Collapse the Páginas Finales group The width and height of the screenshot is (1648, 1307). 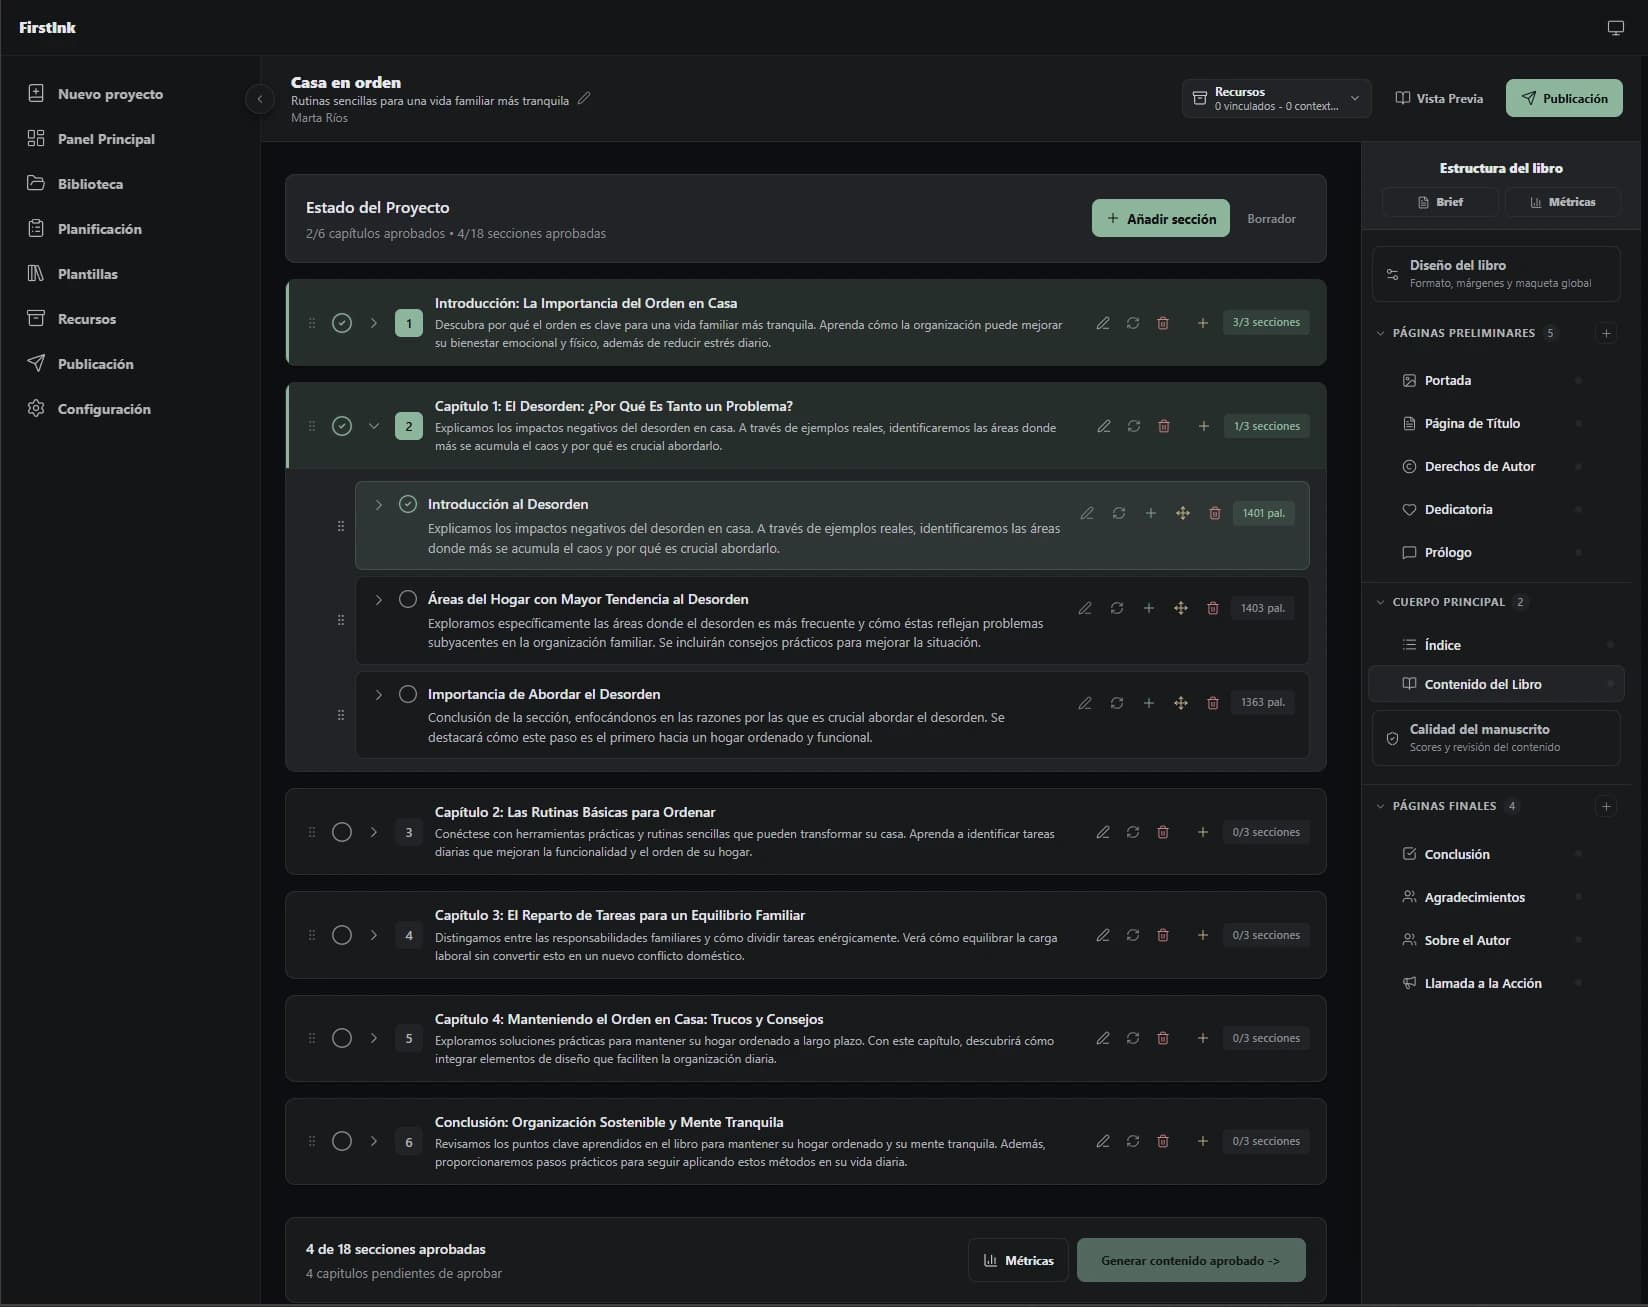click(x=1381, y=806)
